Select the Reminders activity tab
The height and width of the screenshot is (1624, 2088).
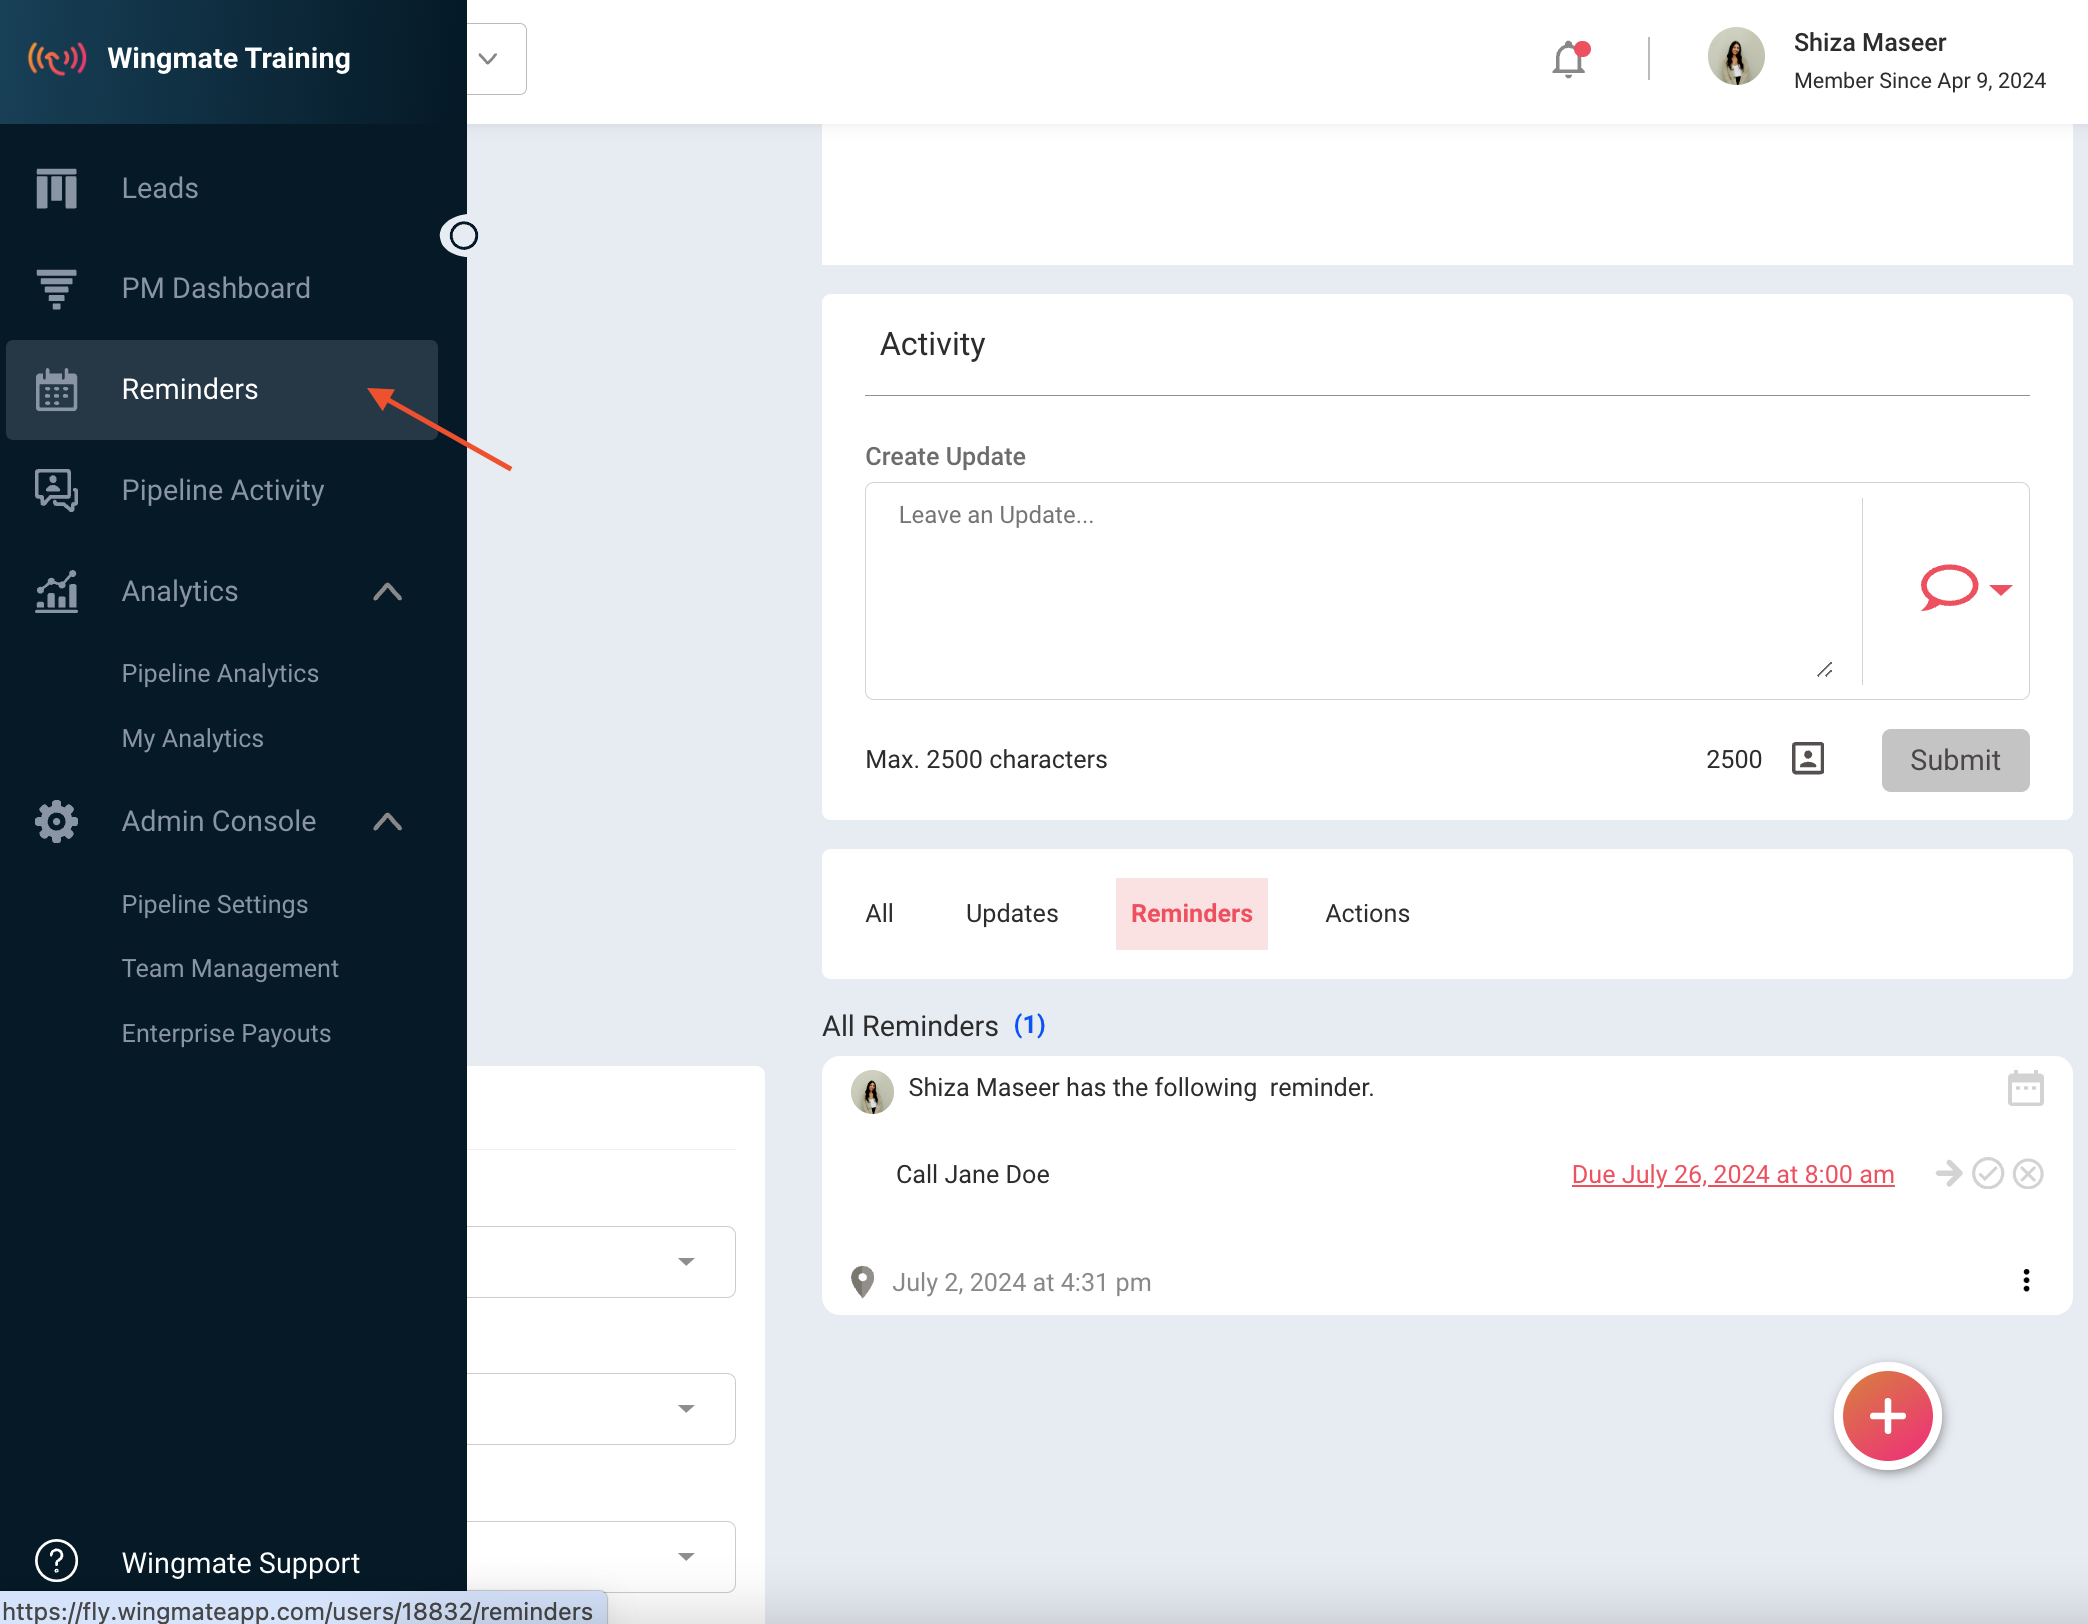pos(1192,913)
